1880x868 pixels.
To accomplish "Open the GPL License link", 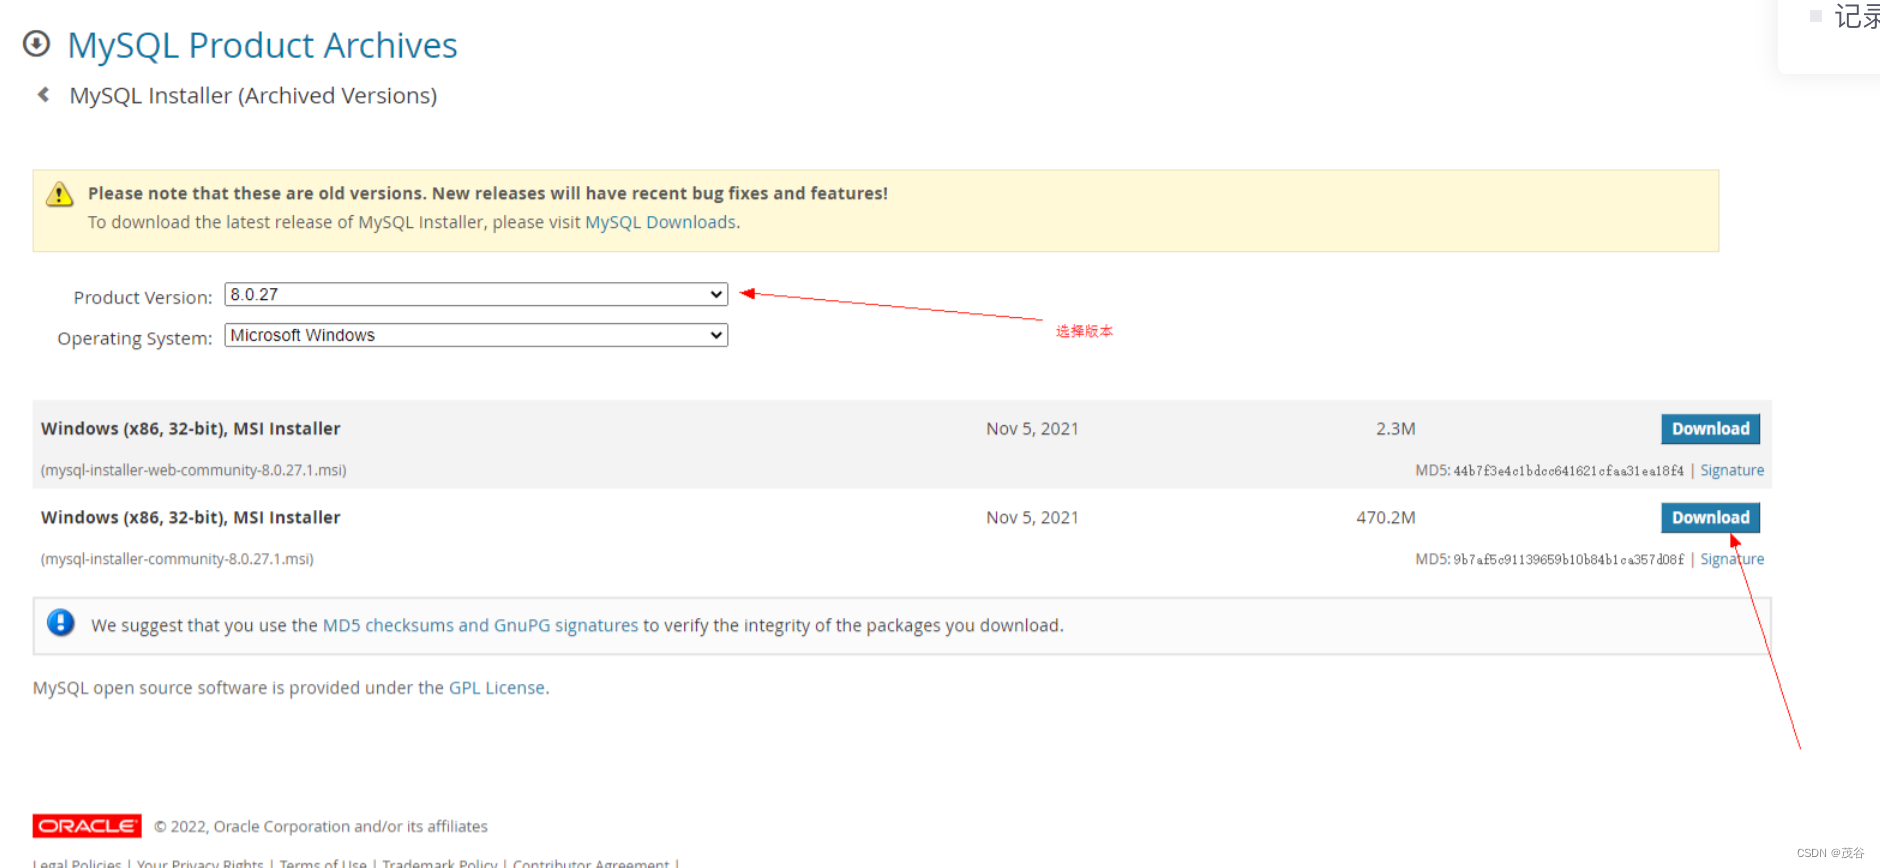I will (497, 688).
